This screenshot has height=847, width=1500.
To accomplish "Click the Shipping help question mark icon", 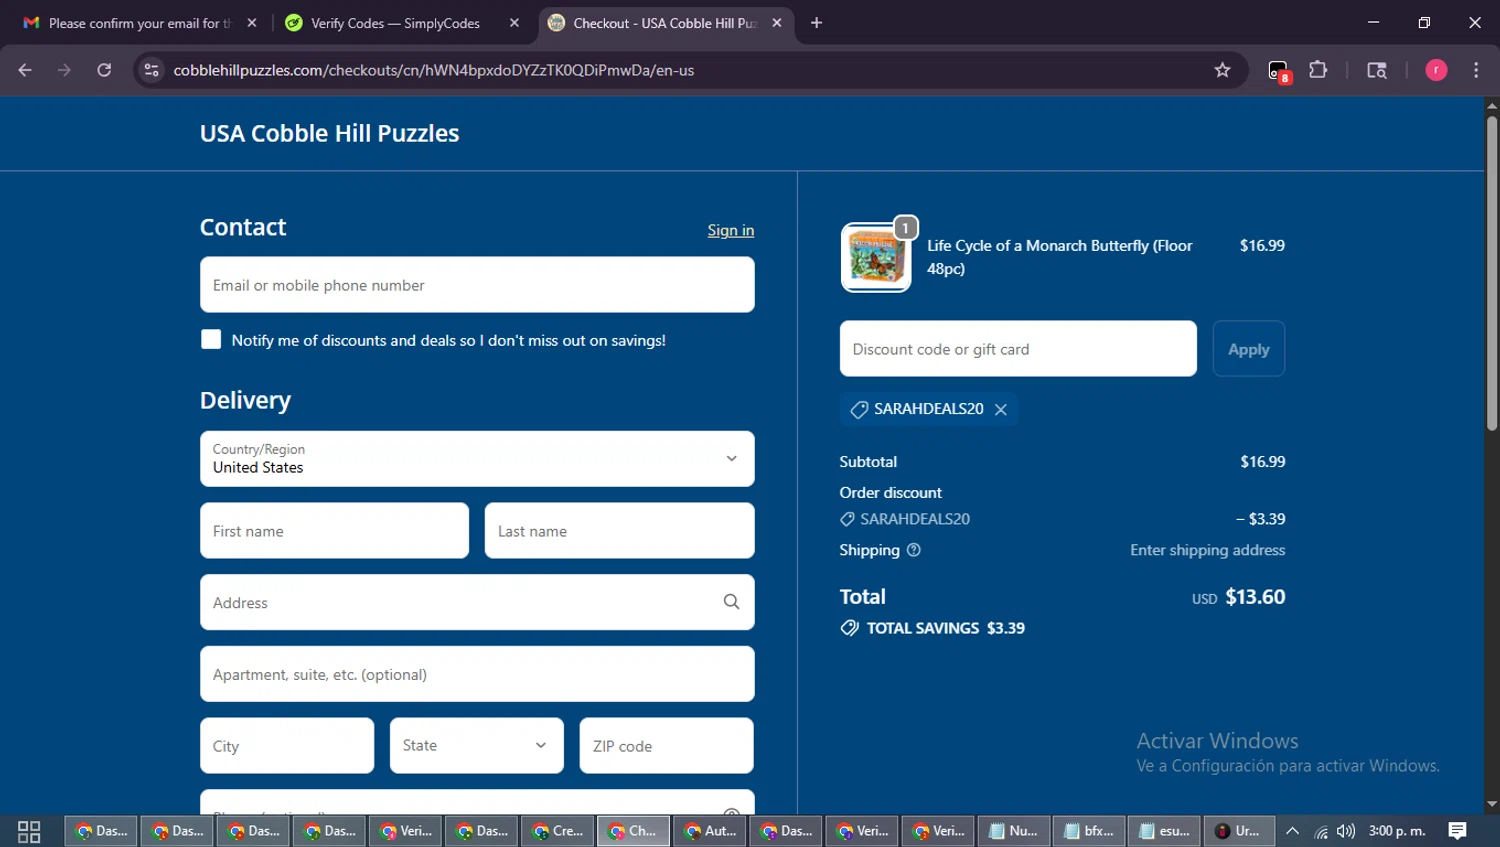I will 913,550.
